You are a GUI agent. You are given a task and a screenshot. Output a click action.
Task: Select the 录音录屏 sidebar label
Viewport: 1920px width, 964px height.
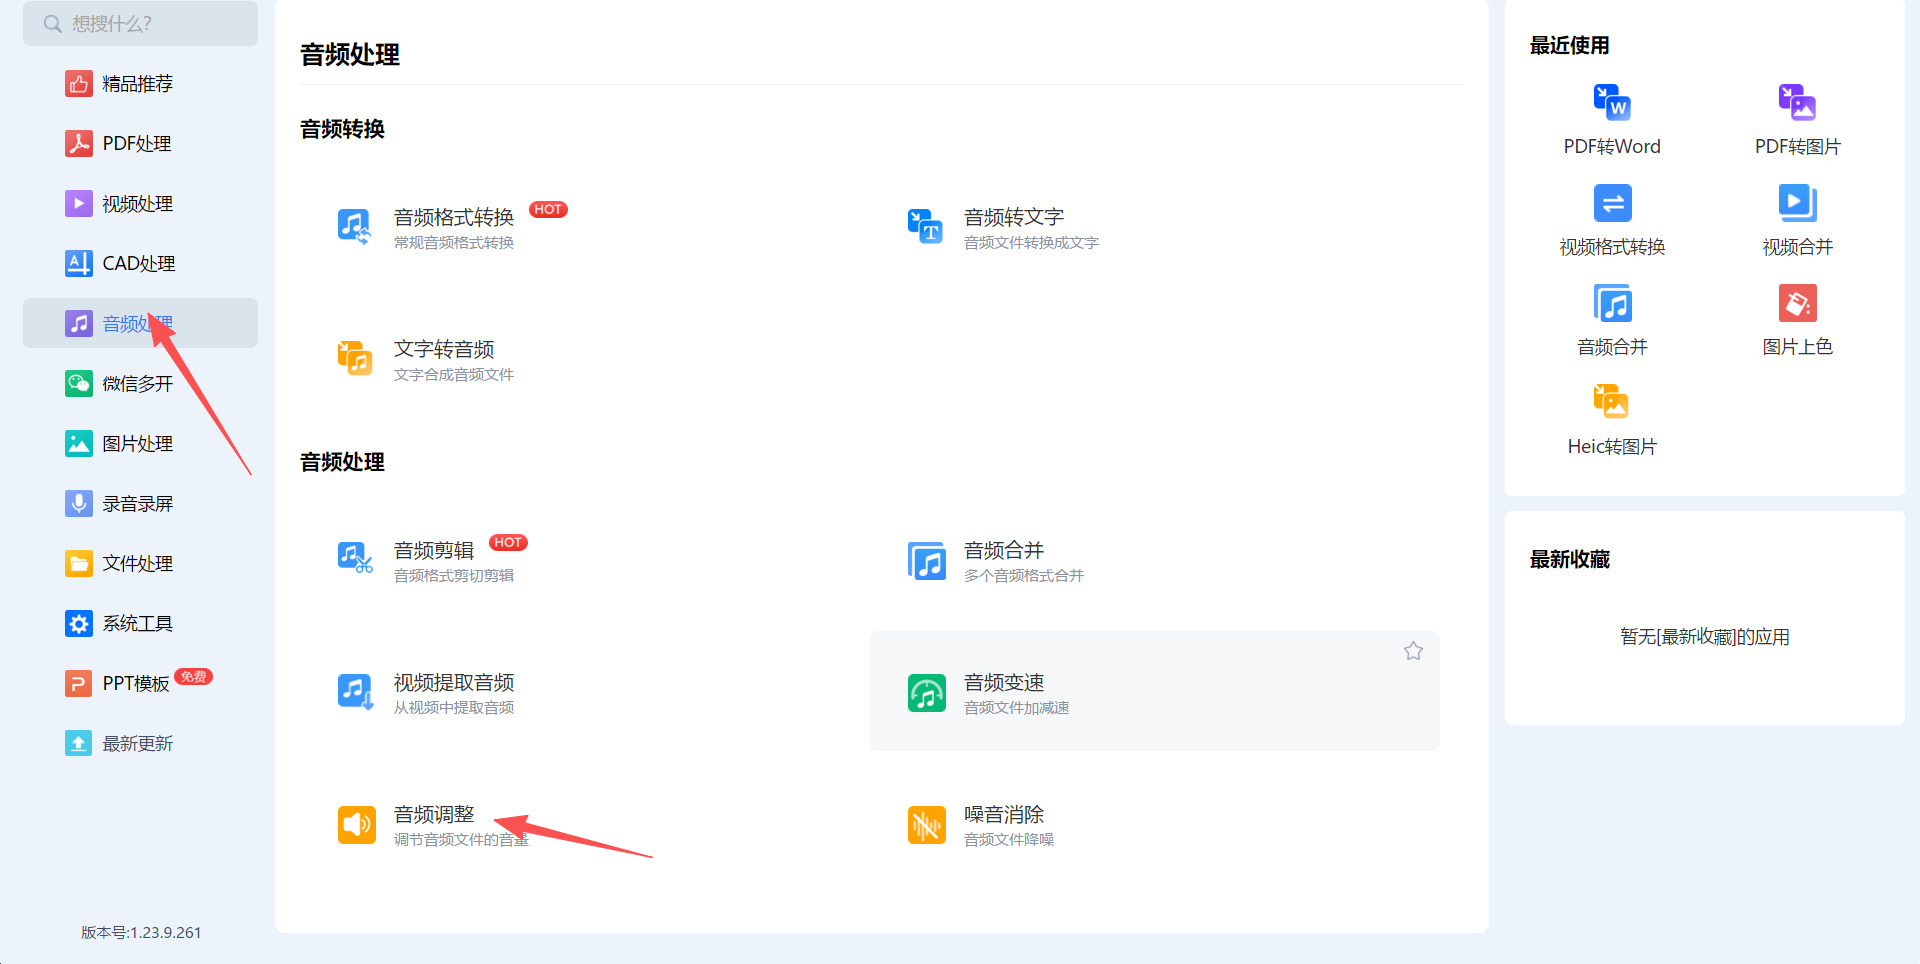click(x=138, y=504)
